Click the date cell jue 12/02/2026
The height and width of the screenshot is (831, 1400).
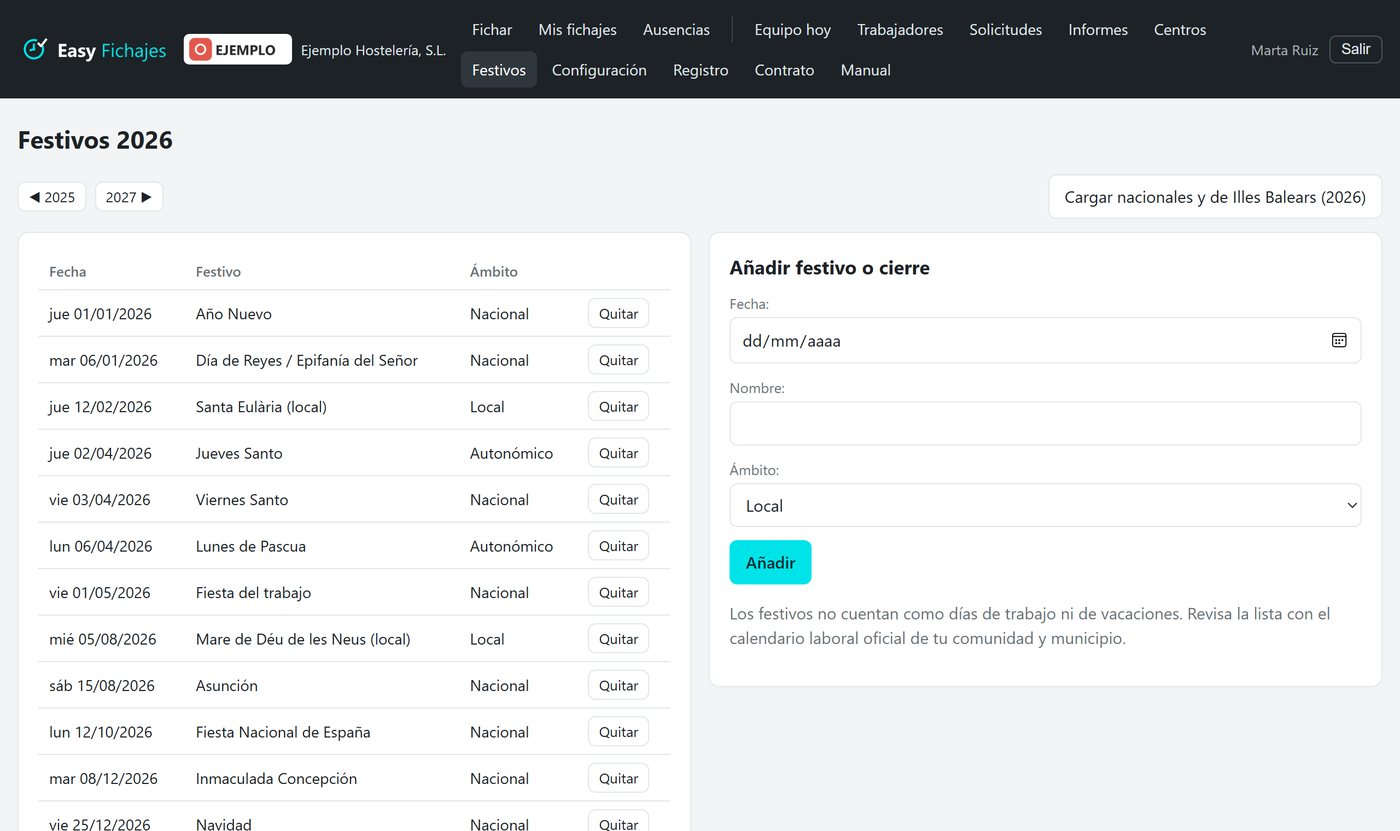[x=100, y=407]
